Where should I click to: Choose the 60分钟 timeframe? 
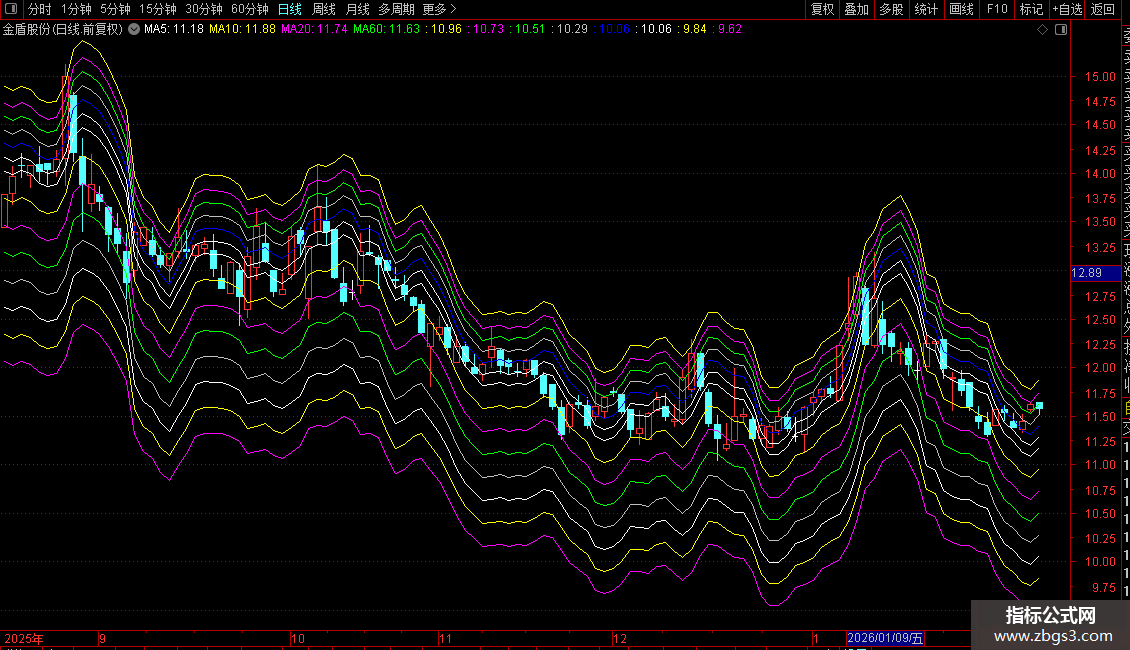250,10
